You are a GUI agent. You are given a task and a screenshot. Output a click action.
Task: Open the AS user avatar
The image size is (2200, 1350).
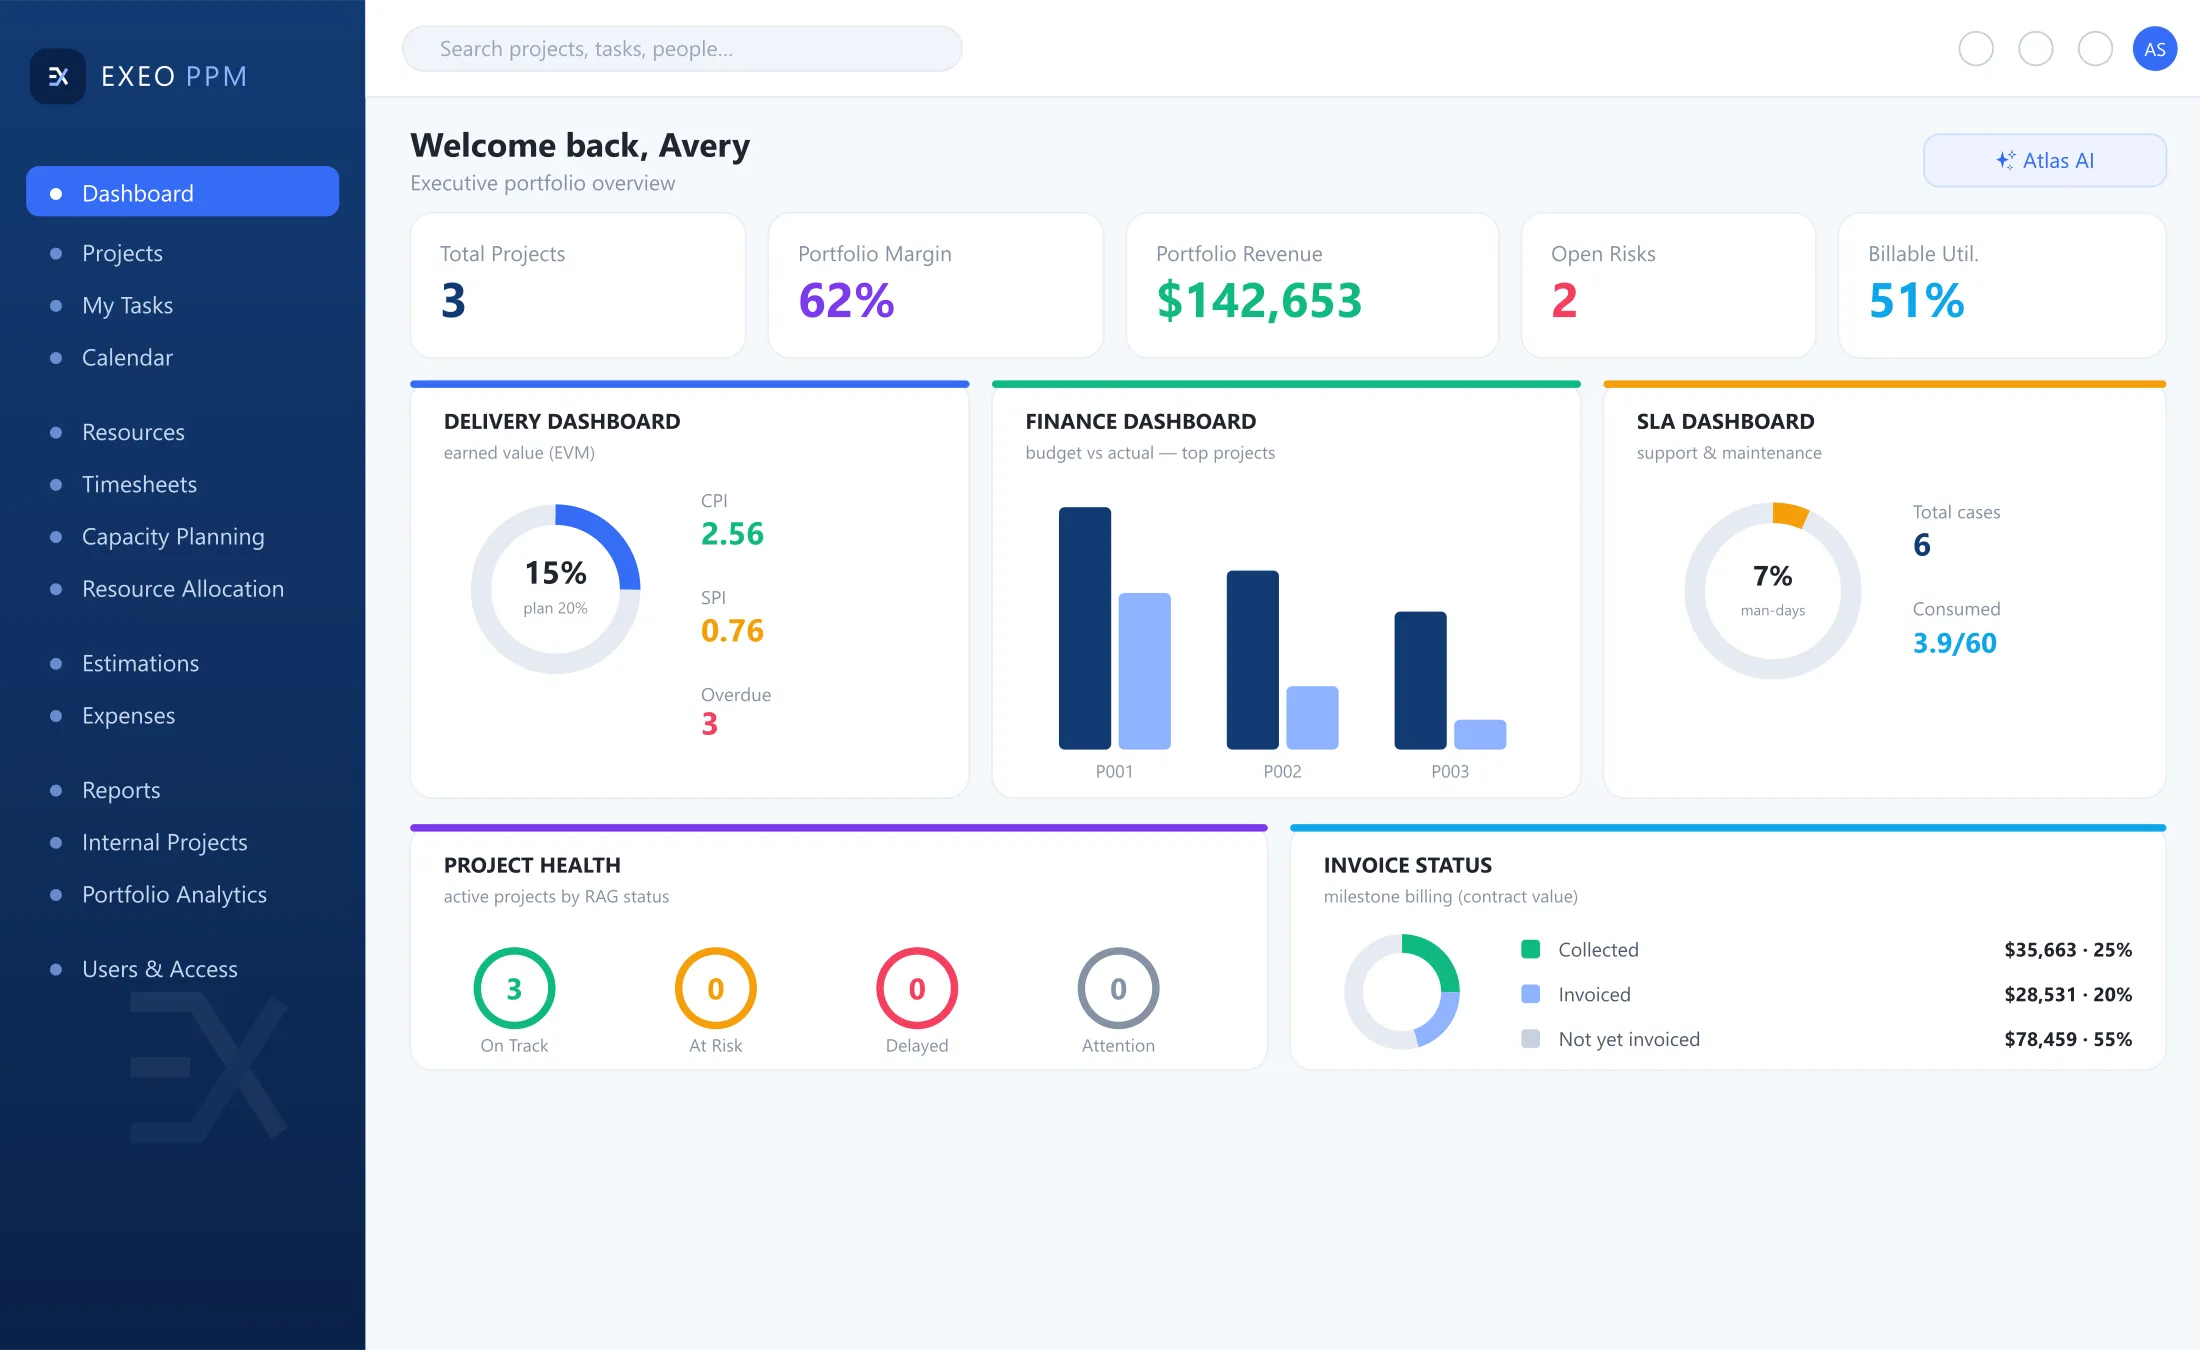[2155, 49]
